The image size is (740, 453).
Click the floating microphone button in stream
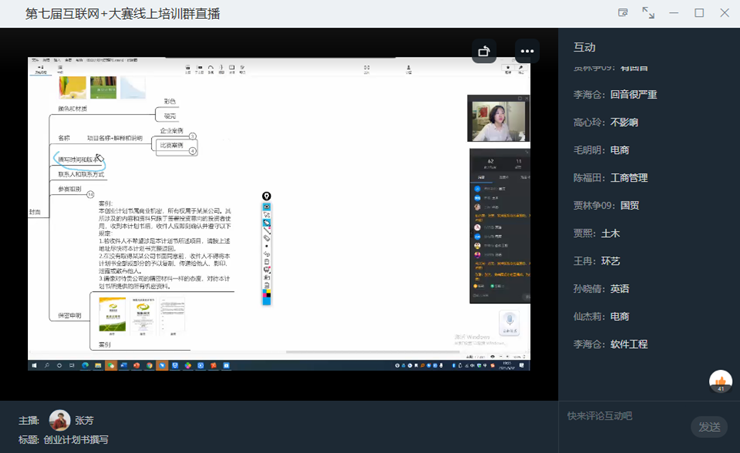[511, 331]
